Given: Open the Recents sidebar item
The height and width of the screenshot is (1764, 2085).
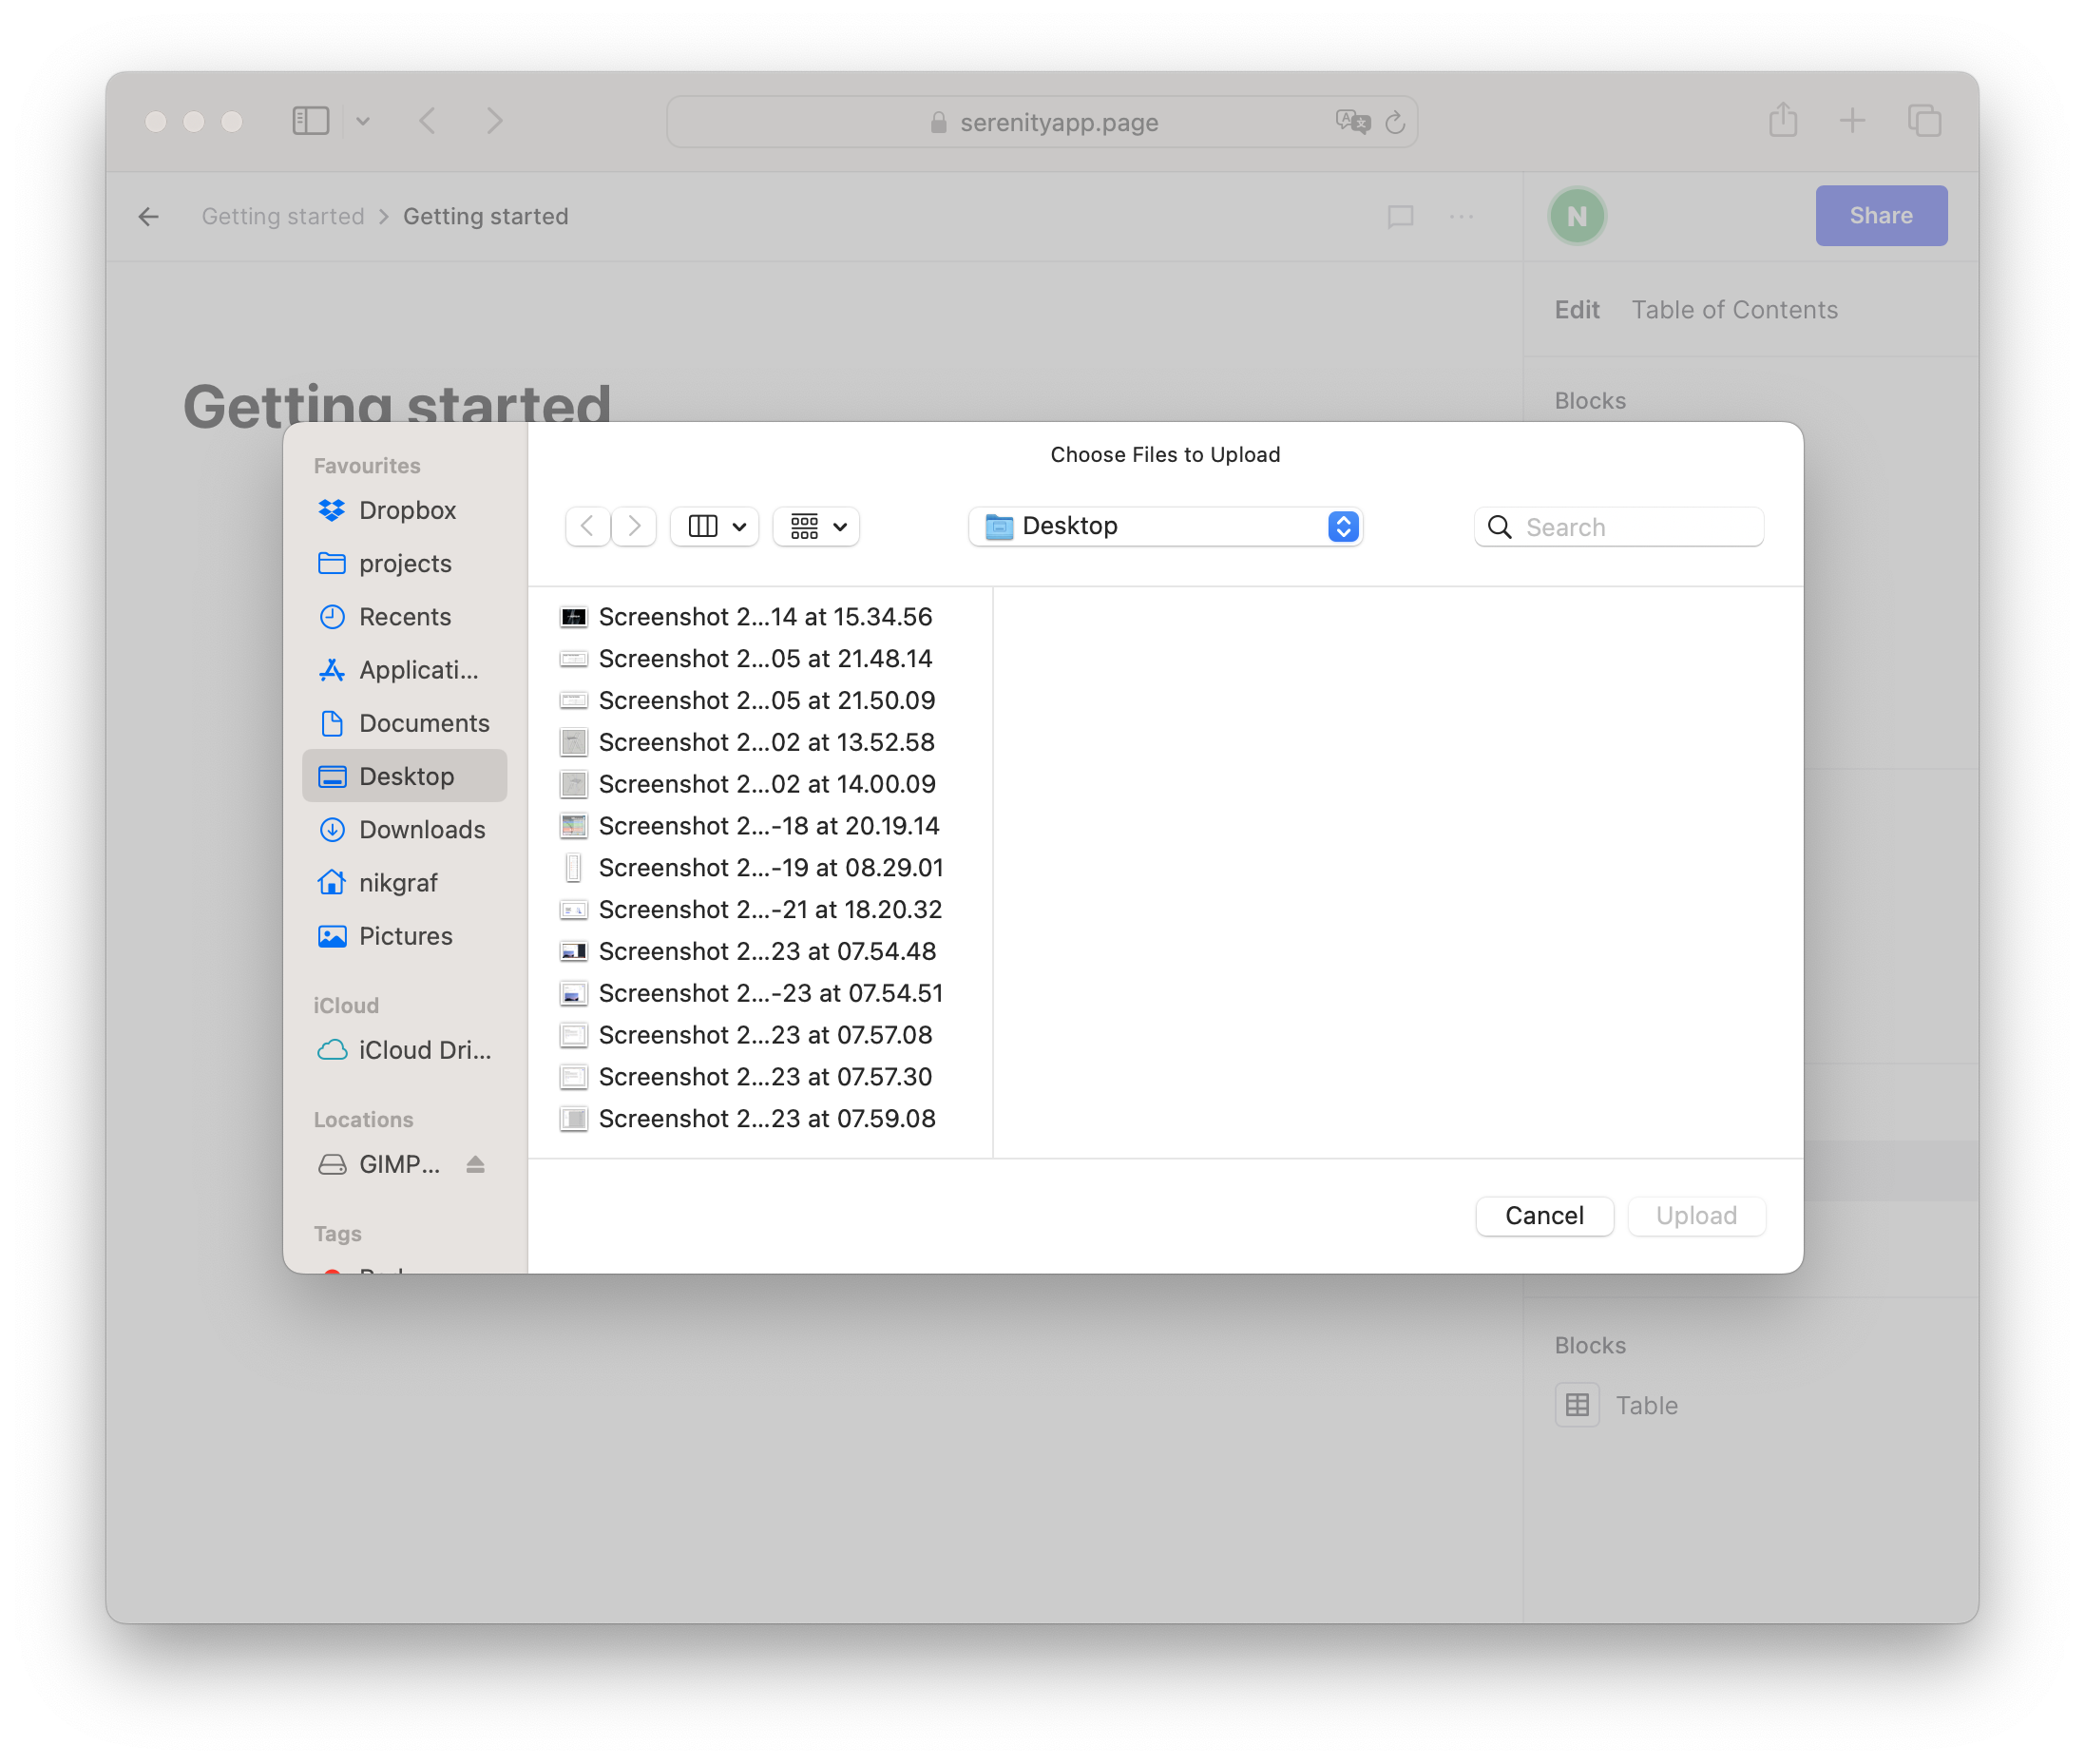Looking at the screenshot, I should click(x=404, y=616).
